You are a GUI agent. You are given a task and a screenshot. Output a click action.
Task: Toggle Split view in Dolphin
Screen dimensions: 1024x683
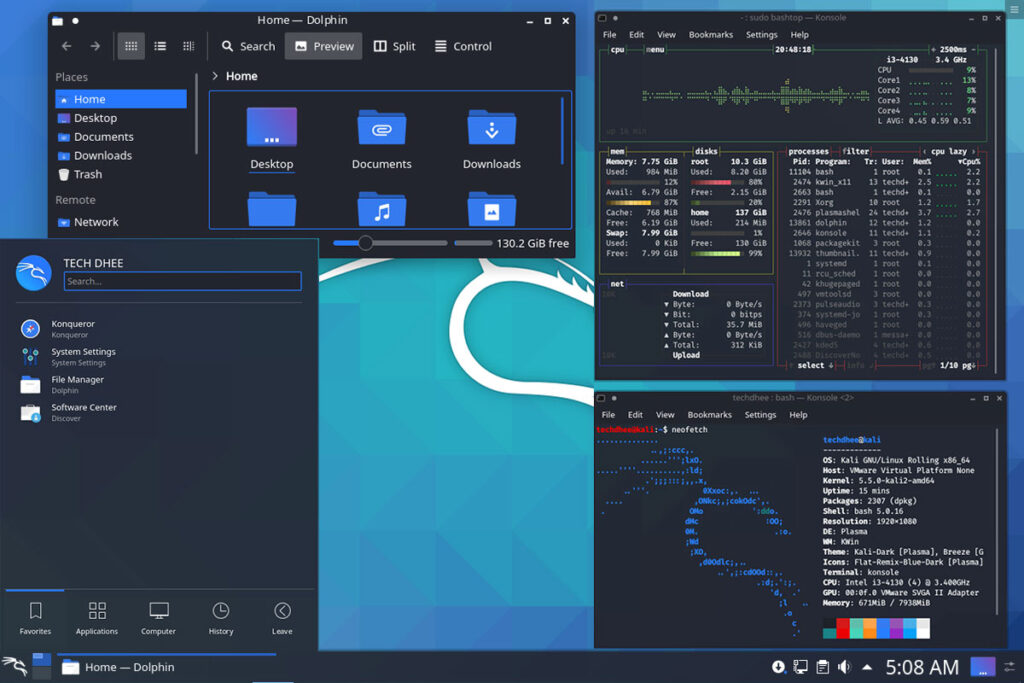(394, 46)
